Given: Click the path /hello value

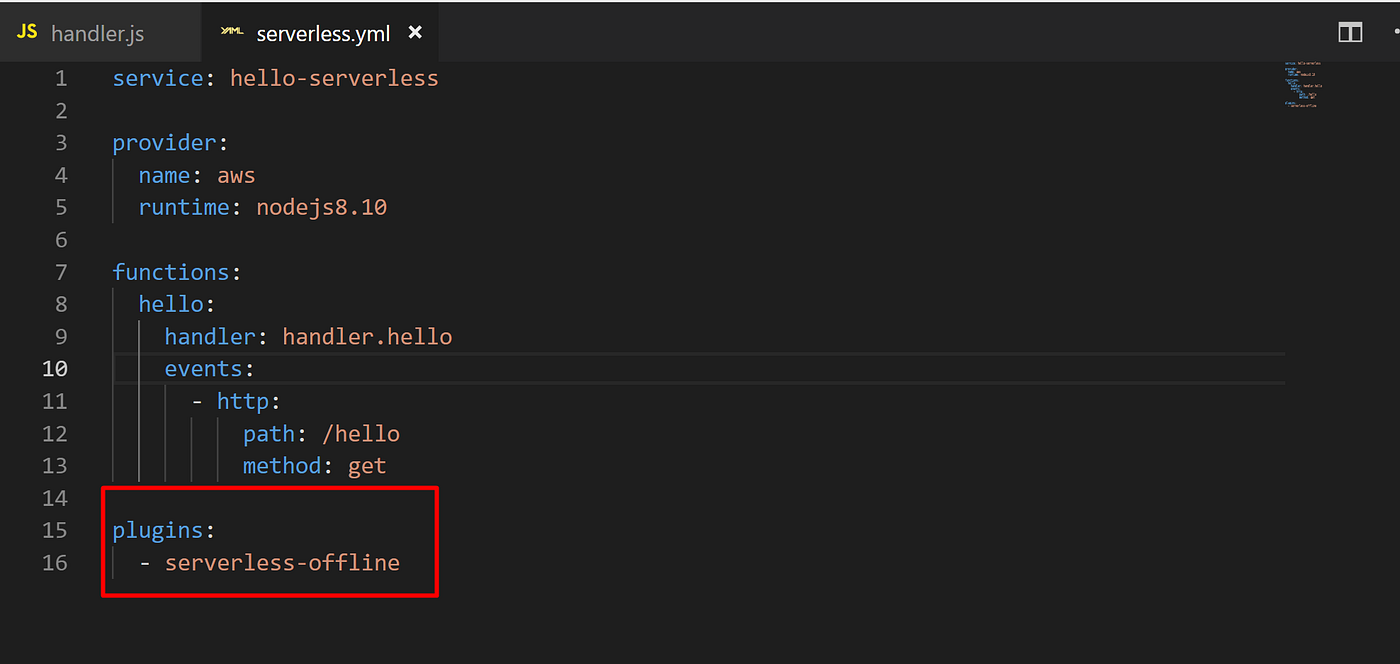Looking at the screenshot, I should (360, 433).
